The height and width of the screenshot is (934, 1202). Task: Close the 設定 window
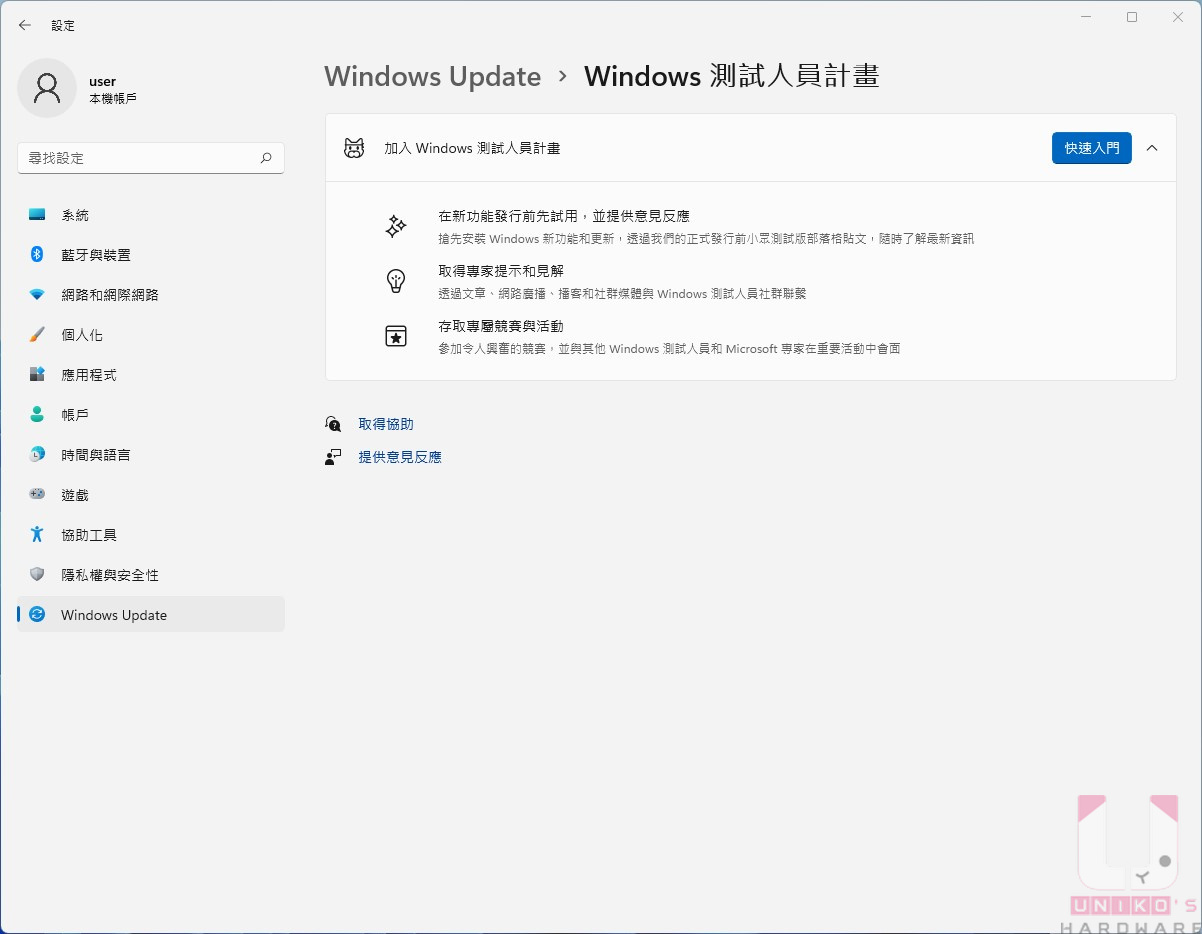point(1178,17)
